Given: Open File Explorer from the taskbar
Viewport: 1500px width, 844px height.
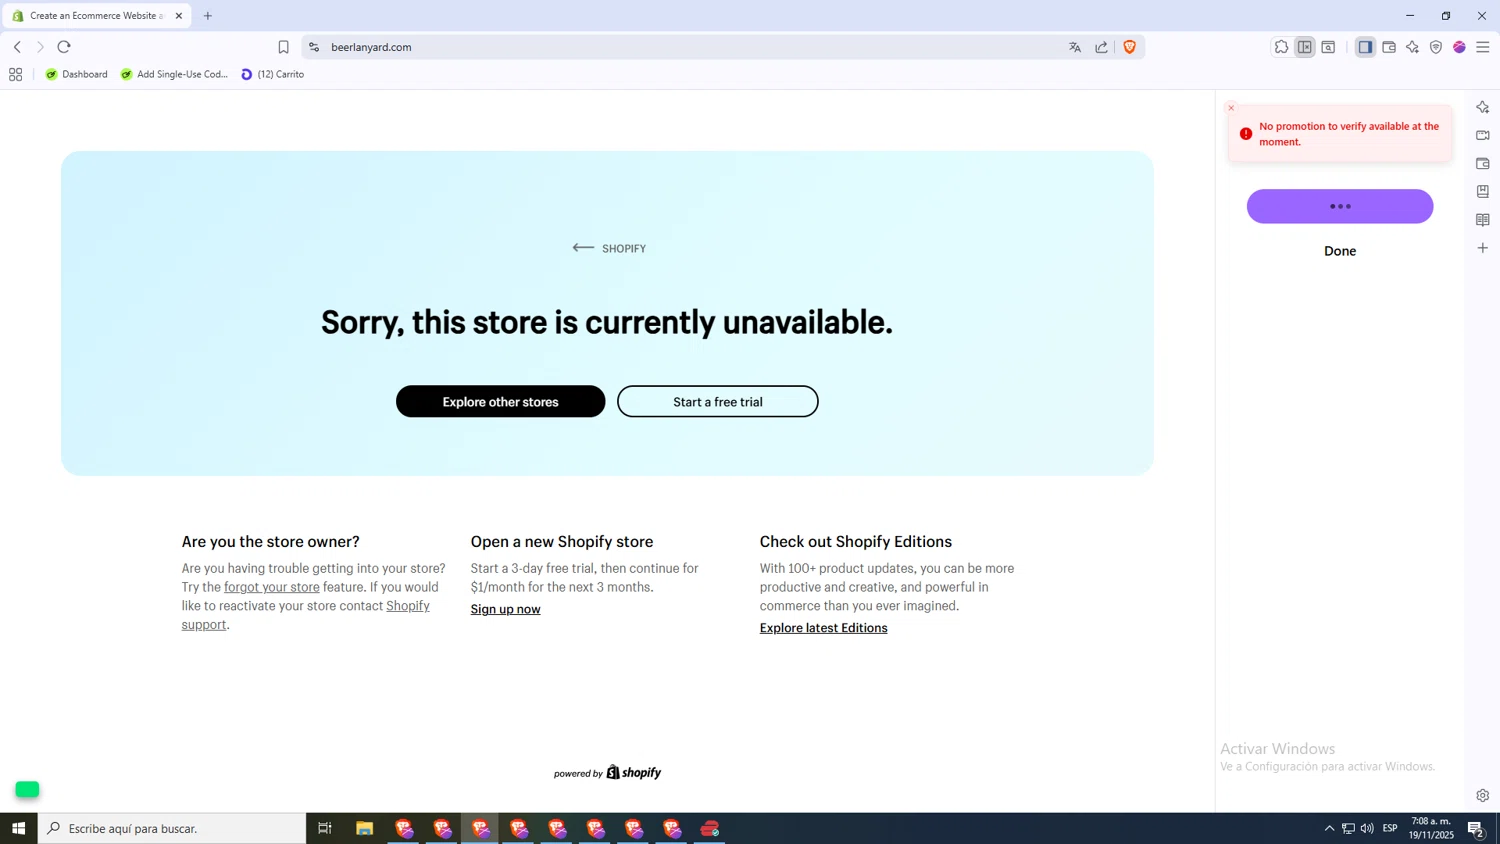Looking at the screenshot, I should [x=364, y=828].
